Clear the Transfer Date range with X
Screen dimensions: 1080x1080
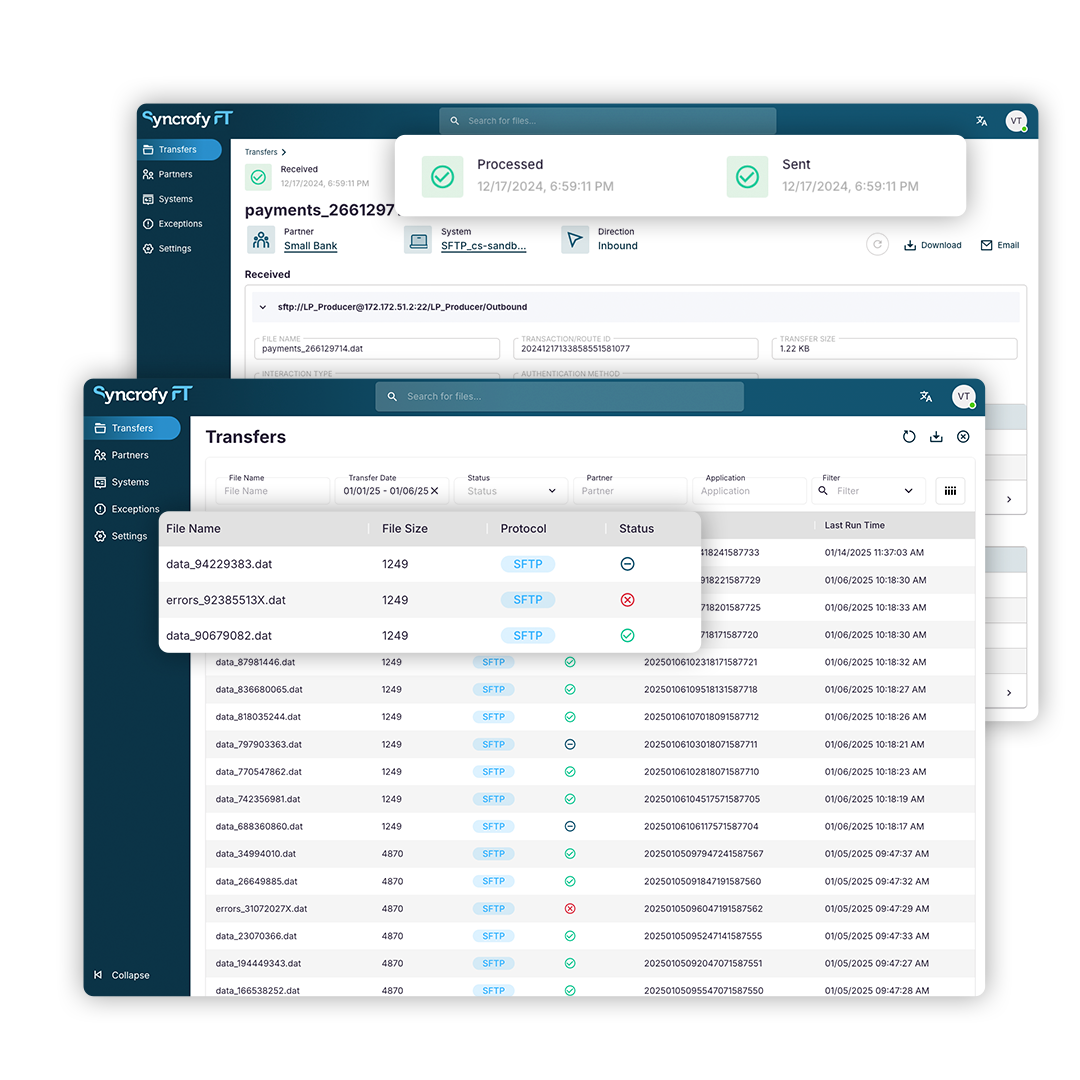tap(435, 491)
